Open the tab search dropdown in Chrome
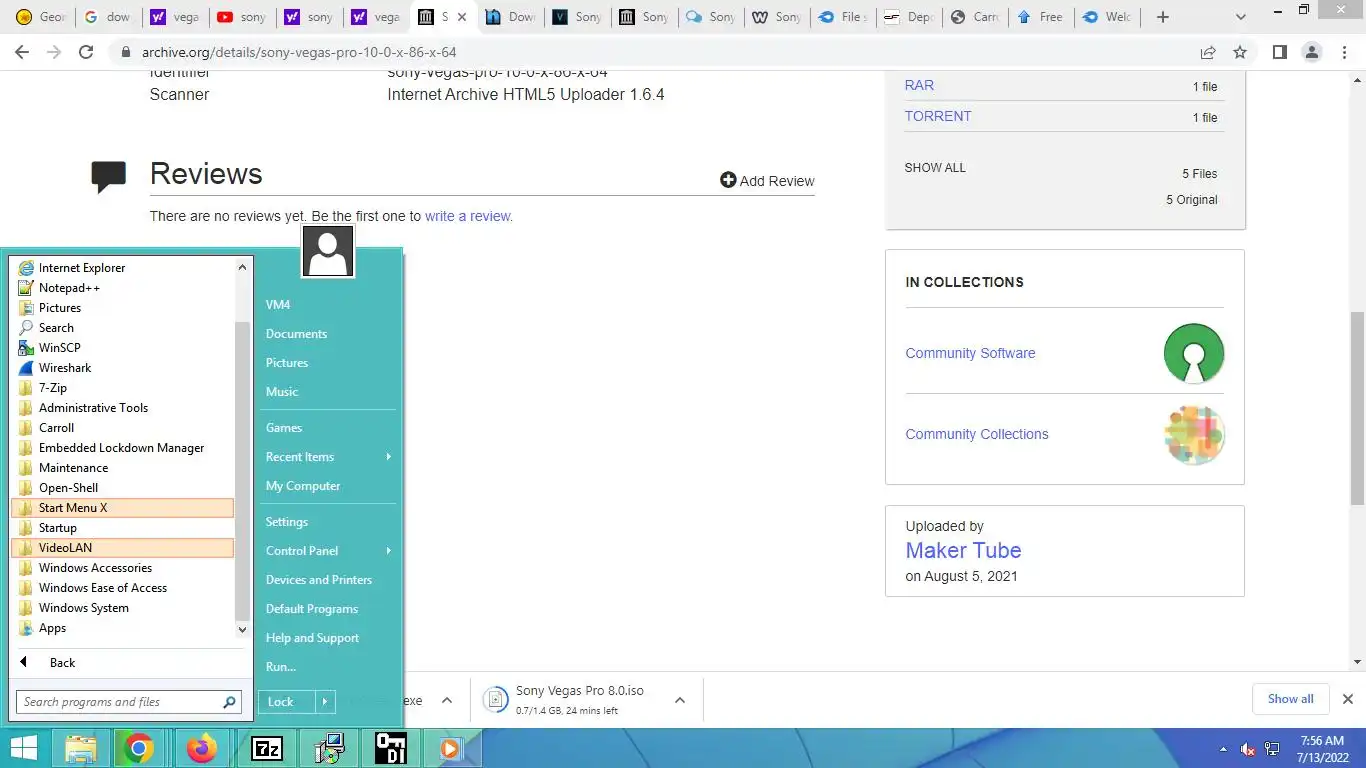Image resolution: width=1366 pixels, height=768 pixels. point(1241,17)
